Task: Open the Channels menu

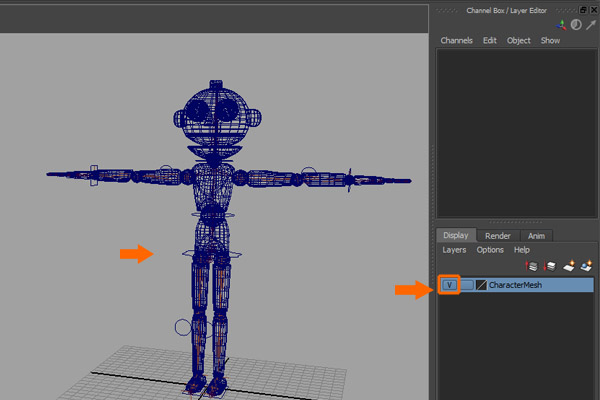Action: pos(456,41)
